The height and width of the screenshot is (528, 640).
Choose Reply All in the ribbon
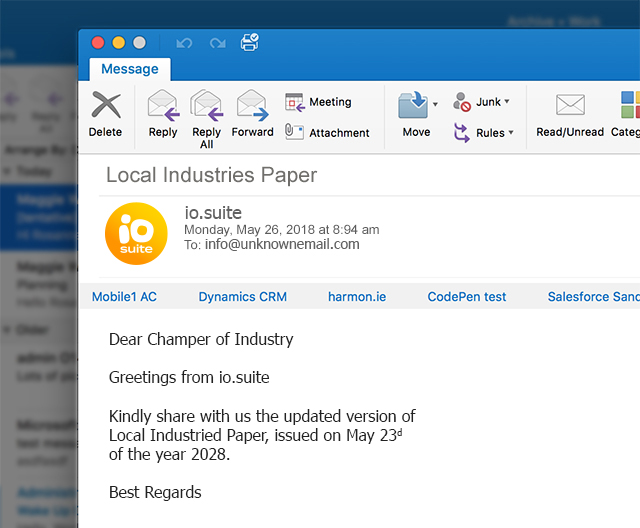(x=207, y=119)
